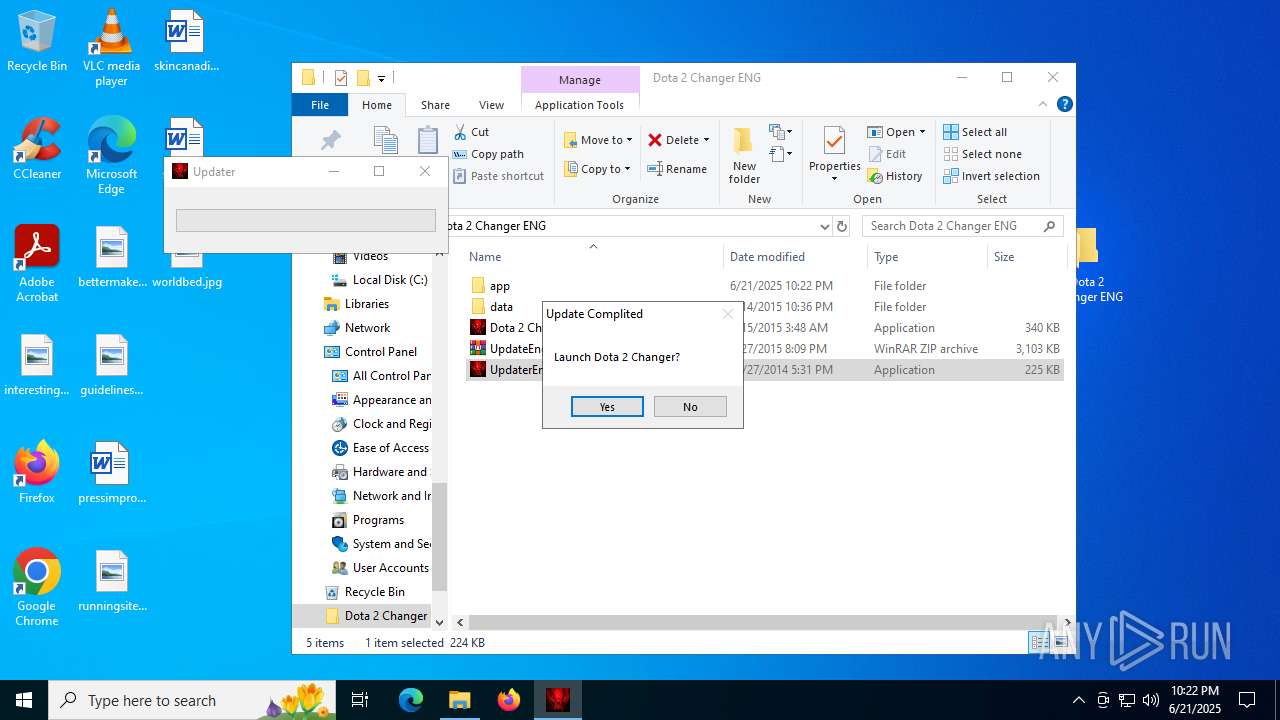Open File Explorer from taskbar
This screenshot has height=720, width=1280.
tap(459, 700)
